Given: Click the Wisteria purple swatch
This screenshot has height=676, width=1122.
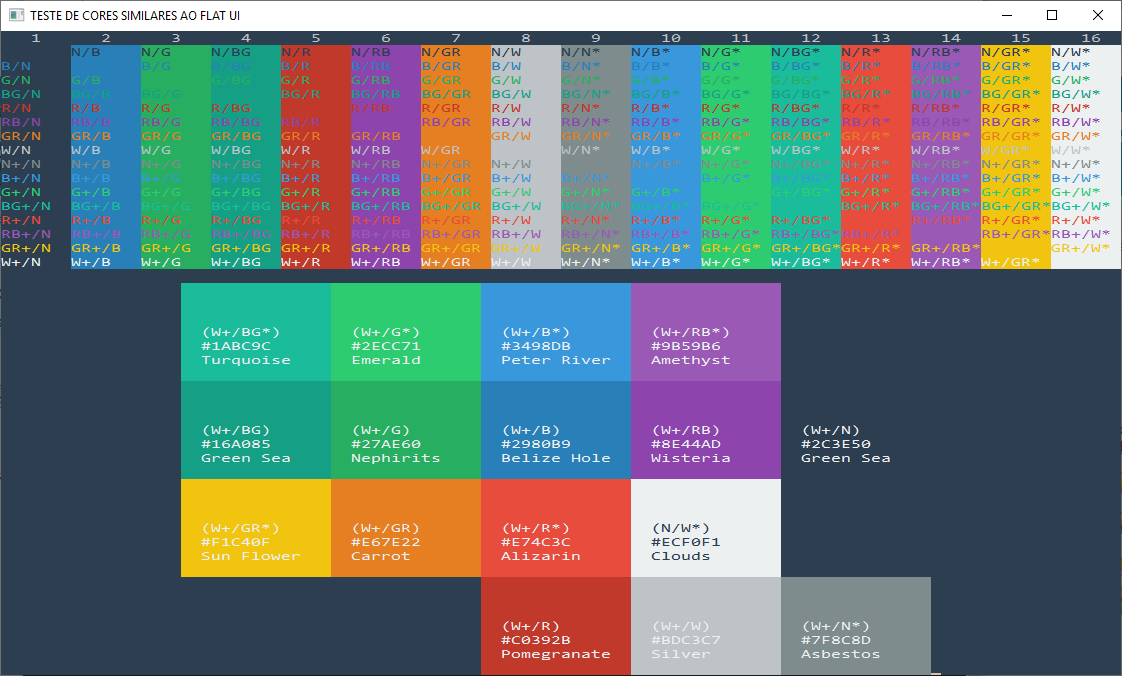Looking at the screenshot, I should (706, 430).
